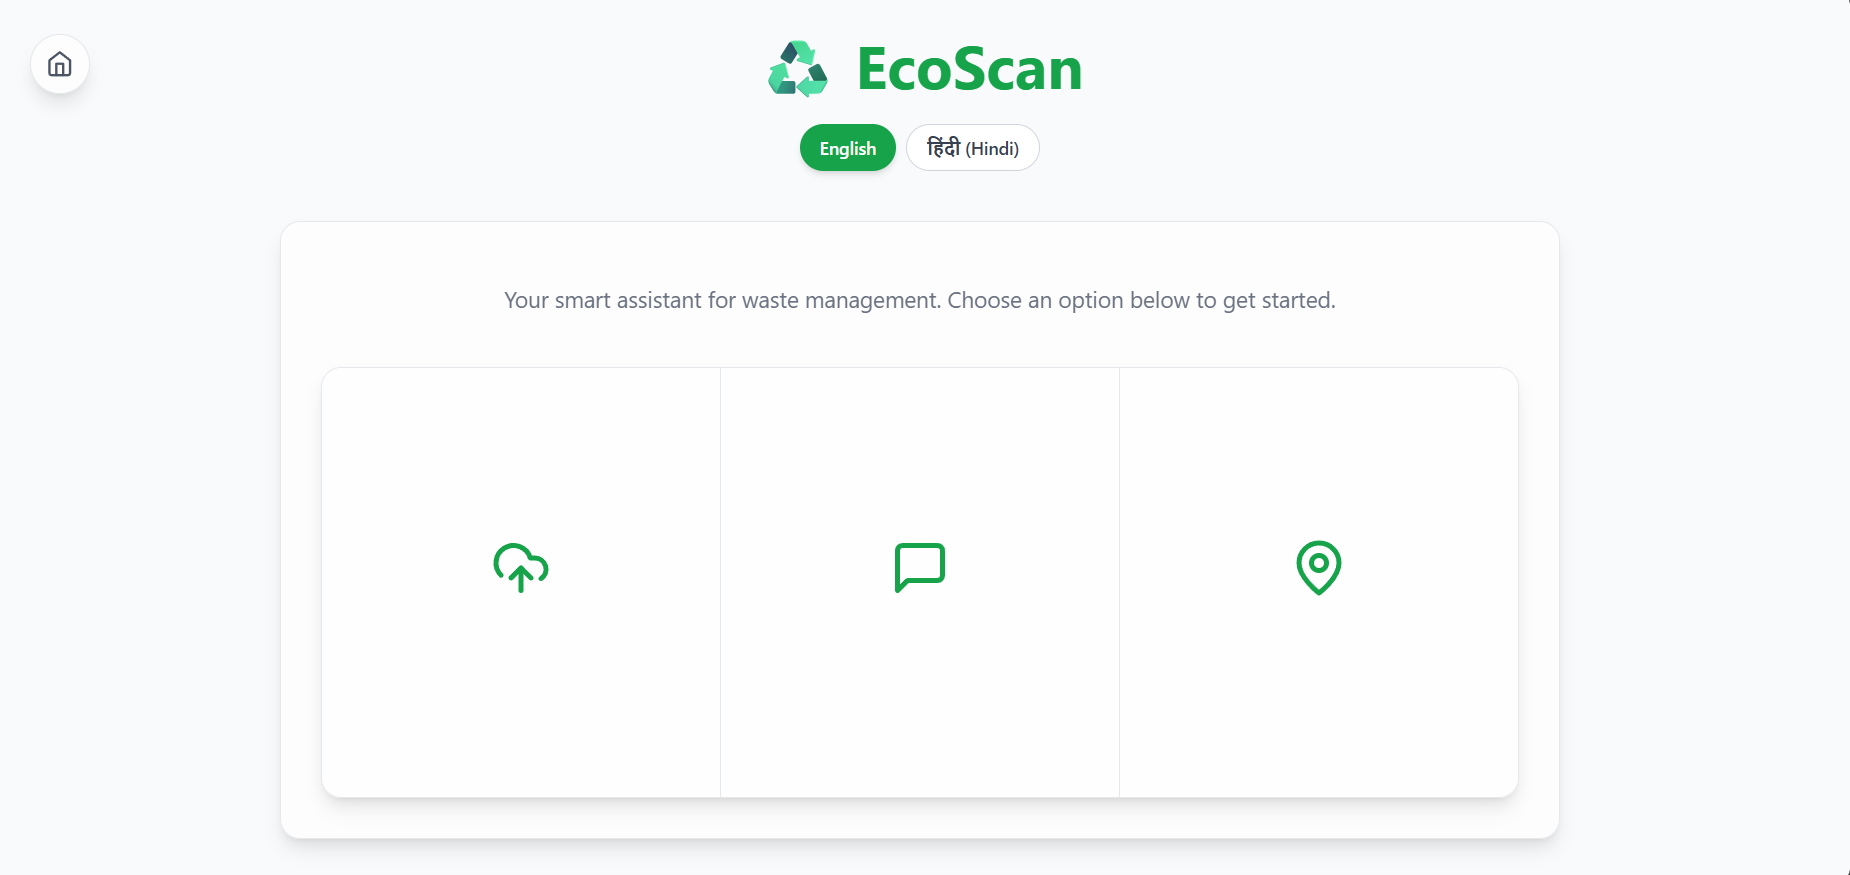Click the home icon button

click(60, 65)
